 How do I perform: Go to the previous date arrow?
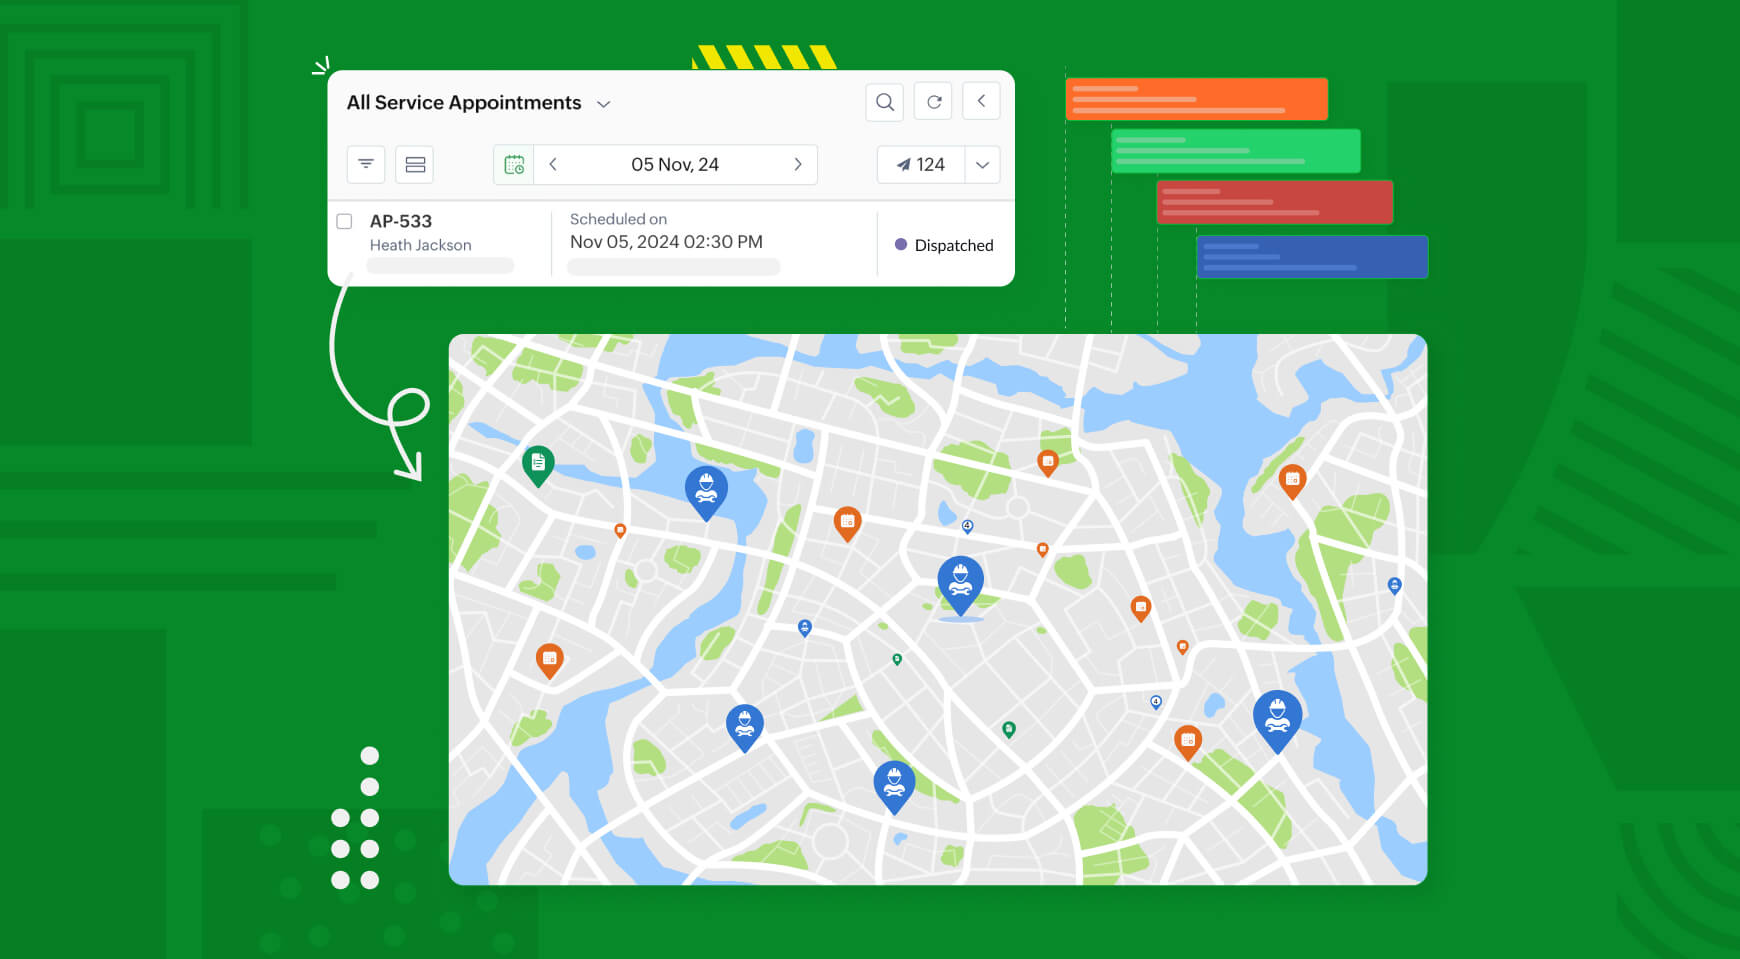point(553,165)
